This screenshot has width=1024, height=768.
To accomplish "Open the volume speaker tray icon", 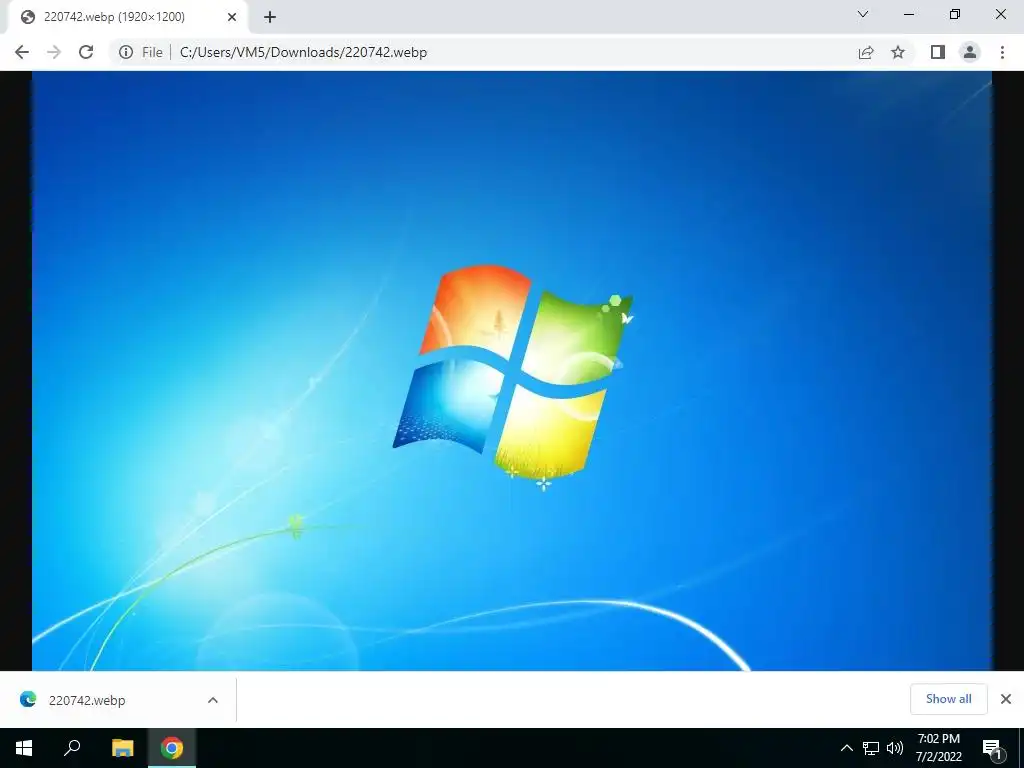I will pos(895,748).
